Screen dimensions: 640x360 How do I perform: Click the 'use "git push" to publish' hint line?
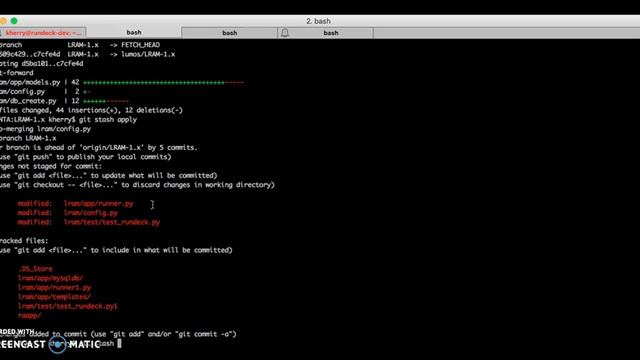(x=86, y=157)
